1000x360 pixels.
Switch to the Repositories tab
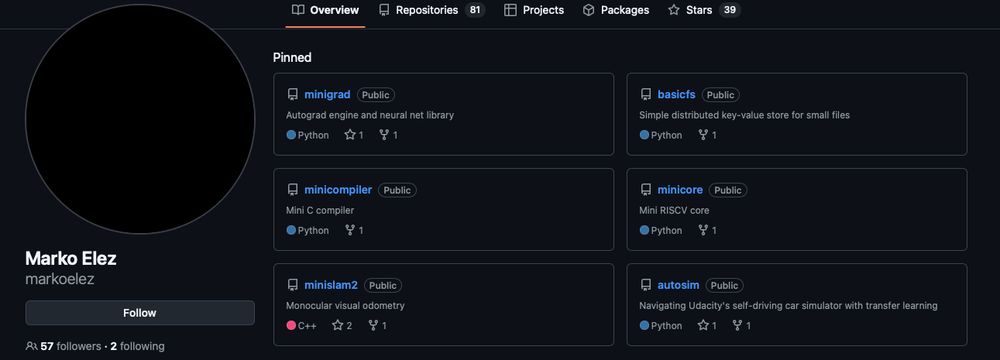432,10
